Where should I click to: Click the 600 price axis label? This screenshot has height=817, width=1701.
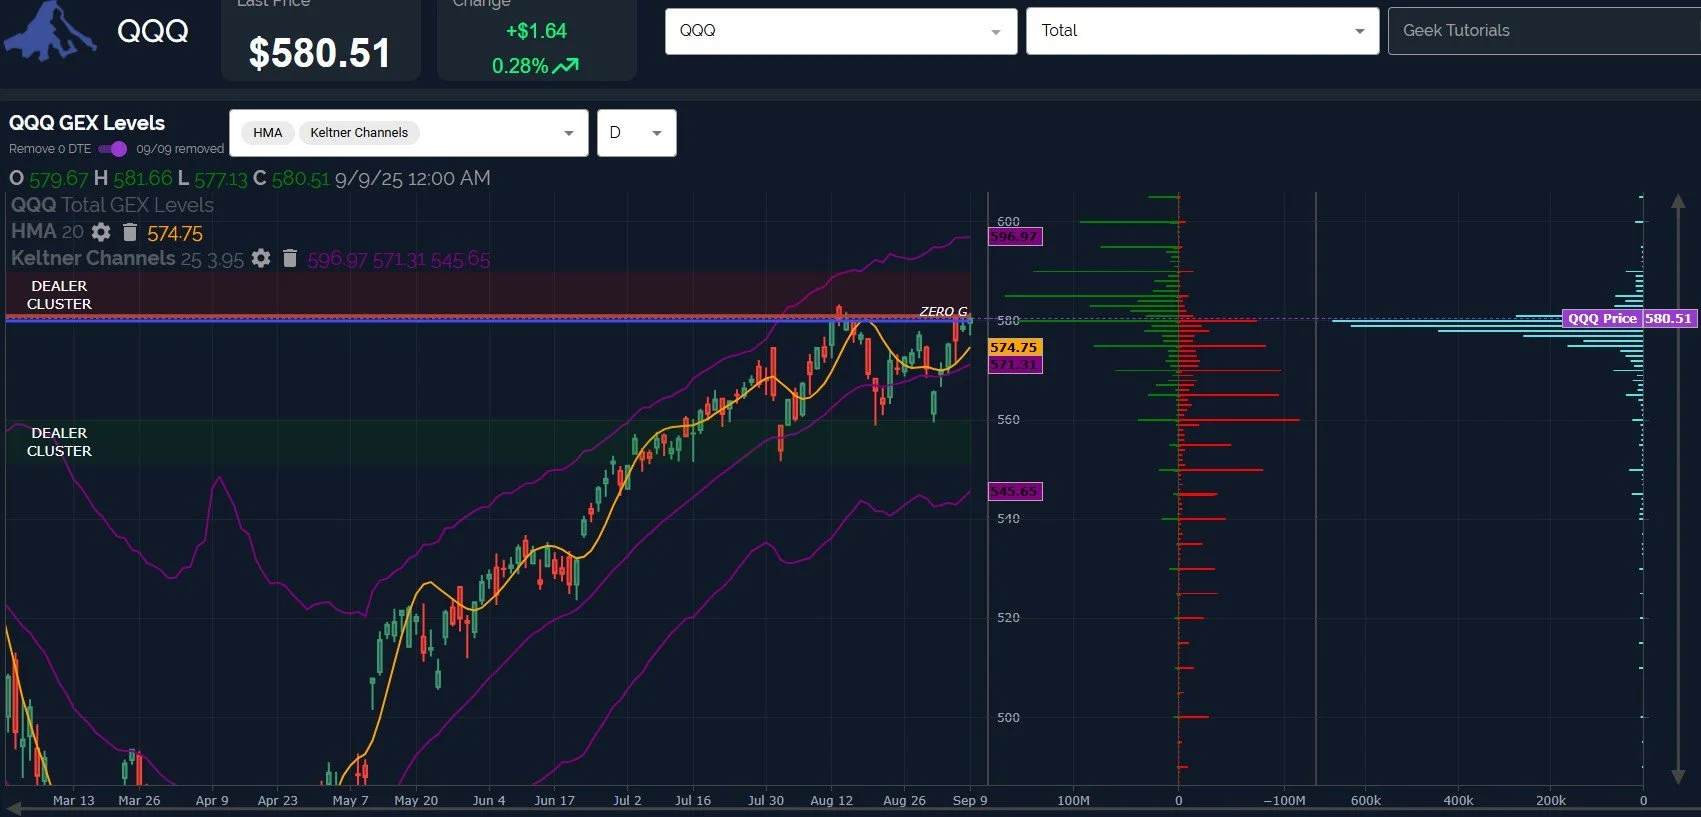pyautogui.click(x=1008, y=221)
